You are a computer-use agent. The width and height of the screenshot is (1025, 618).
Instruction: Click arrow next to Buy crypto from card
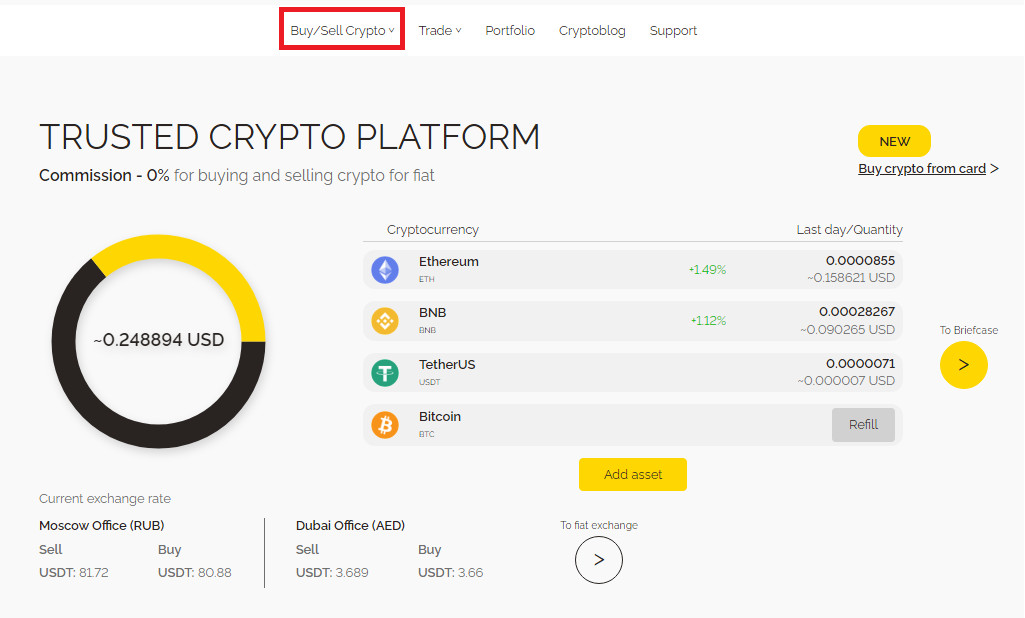[994, 169]
